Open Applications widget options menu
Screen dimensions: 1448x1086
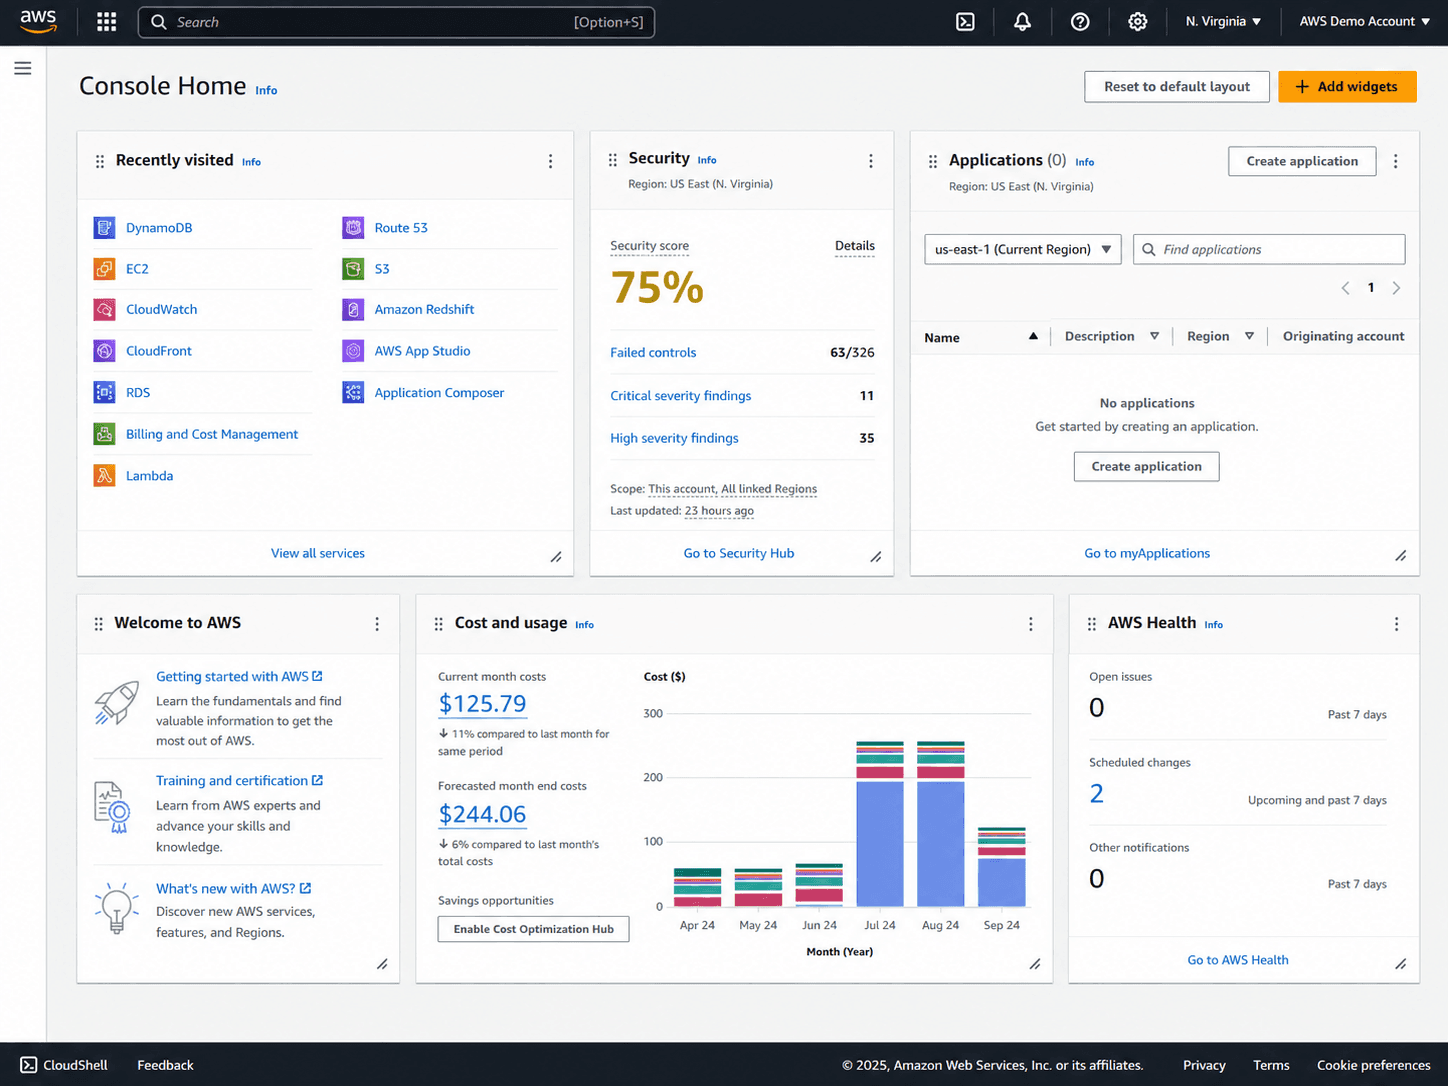1396,161
